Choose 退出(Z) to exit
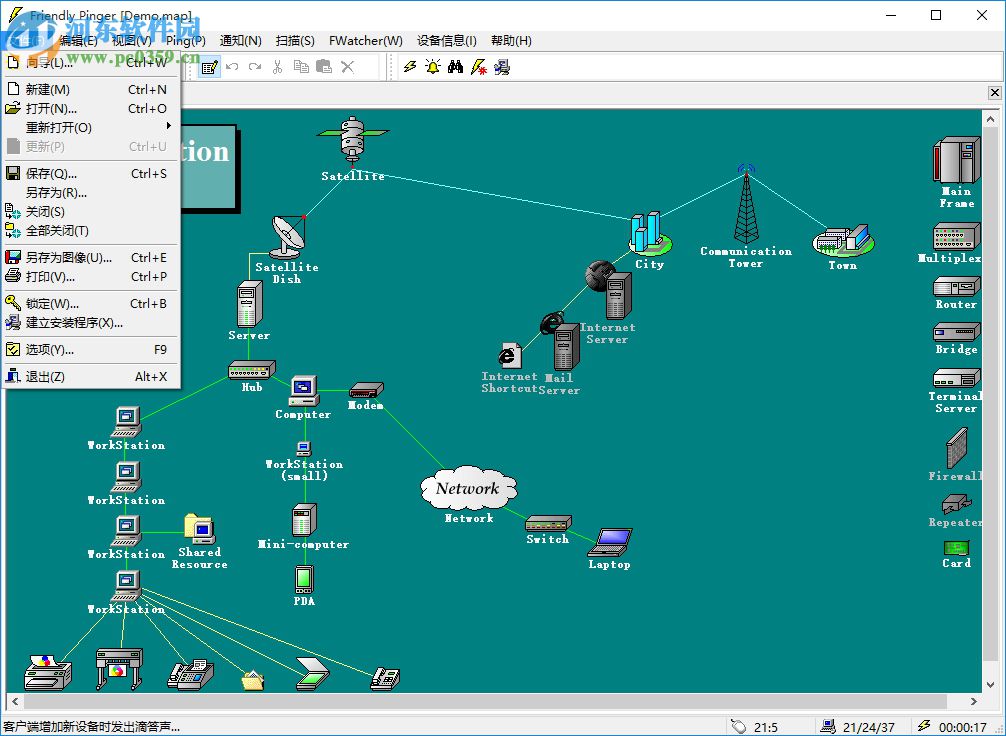1006x736 pixels. pos(90,377)
